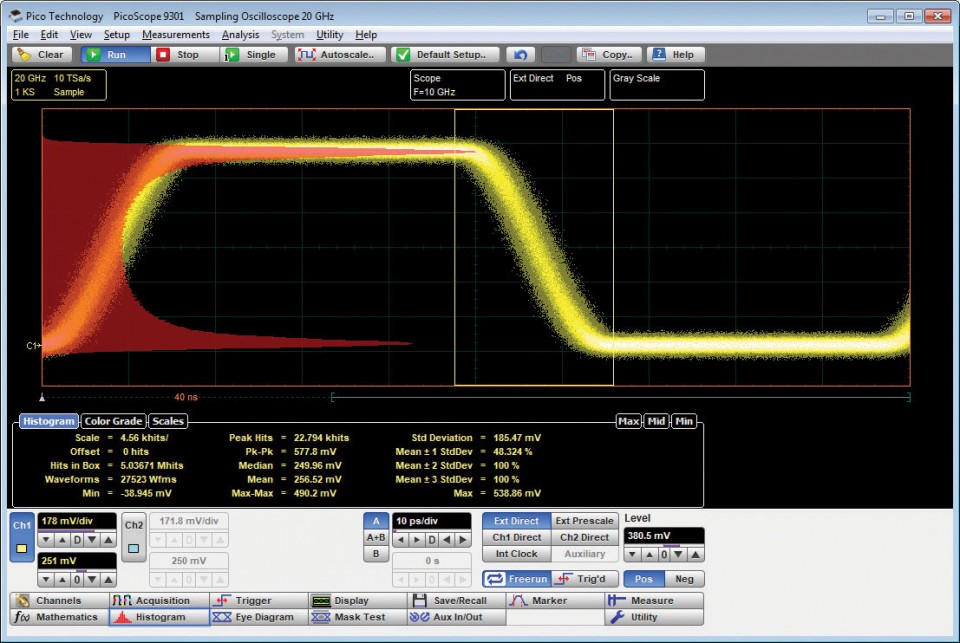
Task: Open the Copy options dropdown
Action: click(607, 55)
